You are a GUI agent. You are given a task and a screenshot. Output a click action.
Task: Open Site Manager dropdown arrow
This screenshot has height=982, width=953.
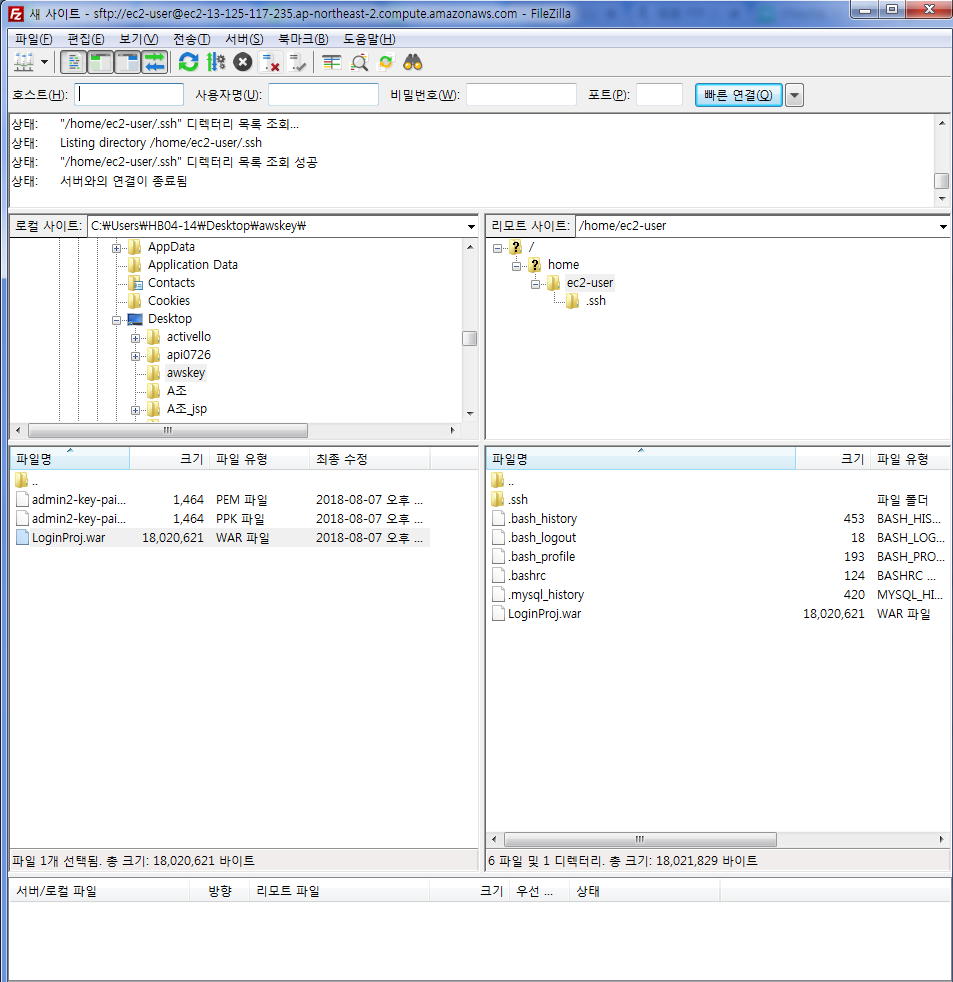pyautogui.click(x=44, y=63)
